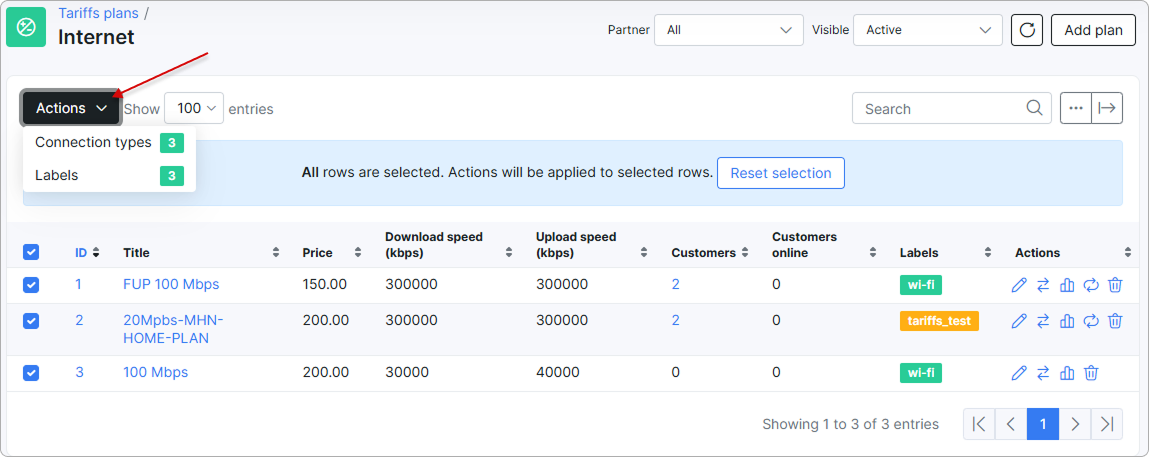The height and width of the screenshot is (457, 1149).
Task: Open the 20Mpbs-MHN-HOME-PLAN title link
Action: tap(173, 330)
